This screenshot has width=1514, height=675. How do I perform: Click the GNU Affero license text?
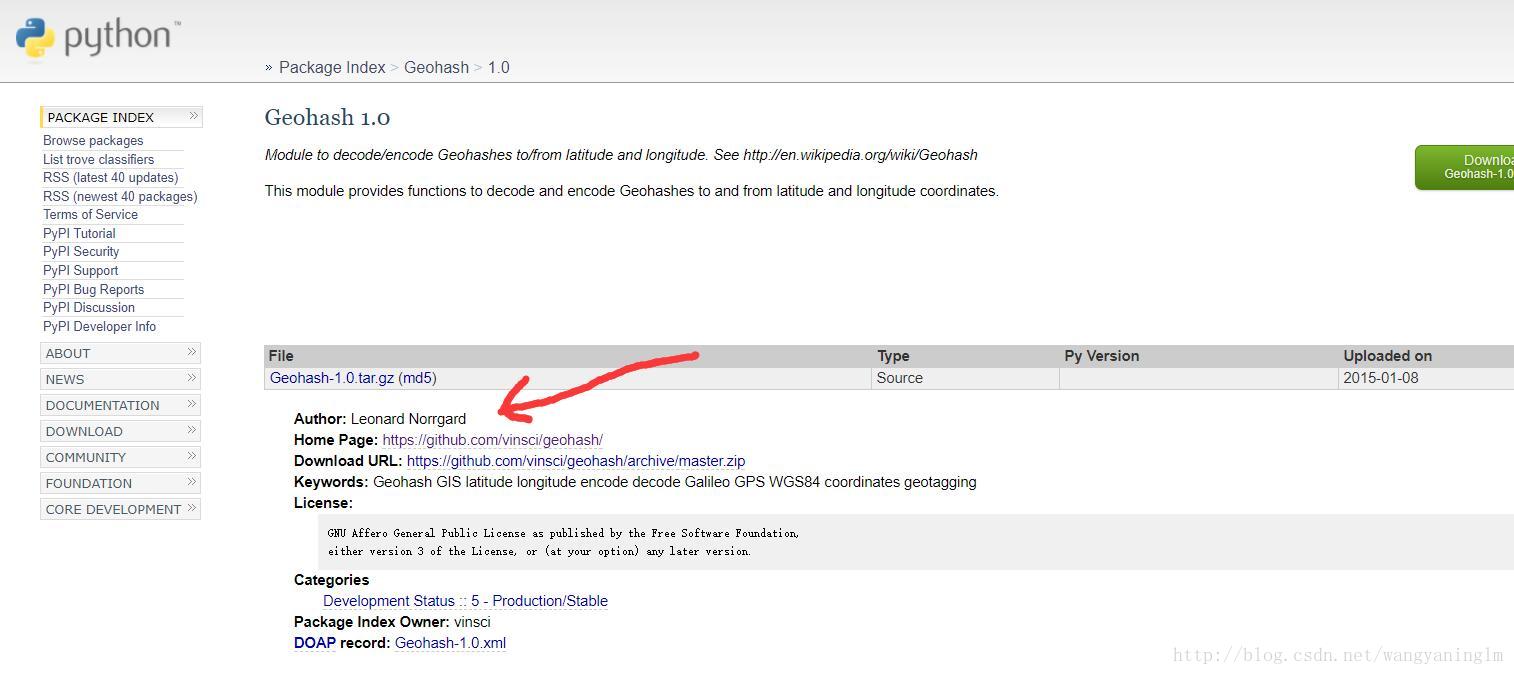click(x=563, y=542)
